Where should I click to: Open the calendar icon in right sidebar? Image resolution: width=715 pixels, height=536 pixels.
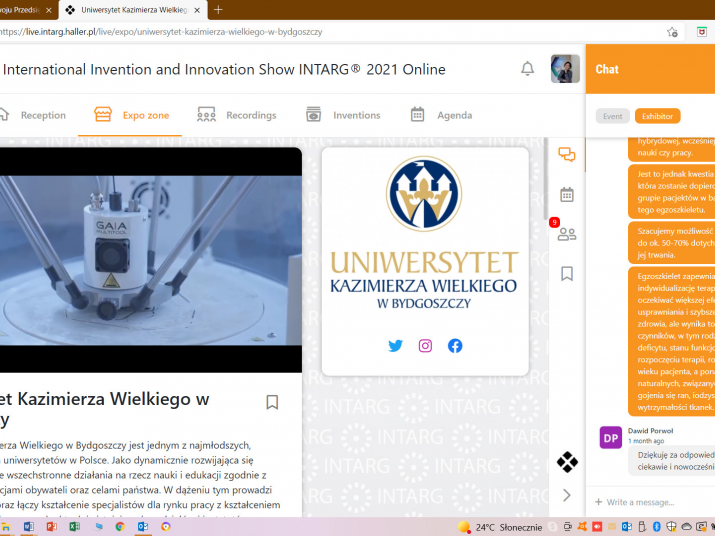566,194
